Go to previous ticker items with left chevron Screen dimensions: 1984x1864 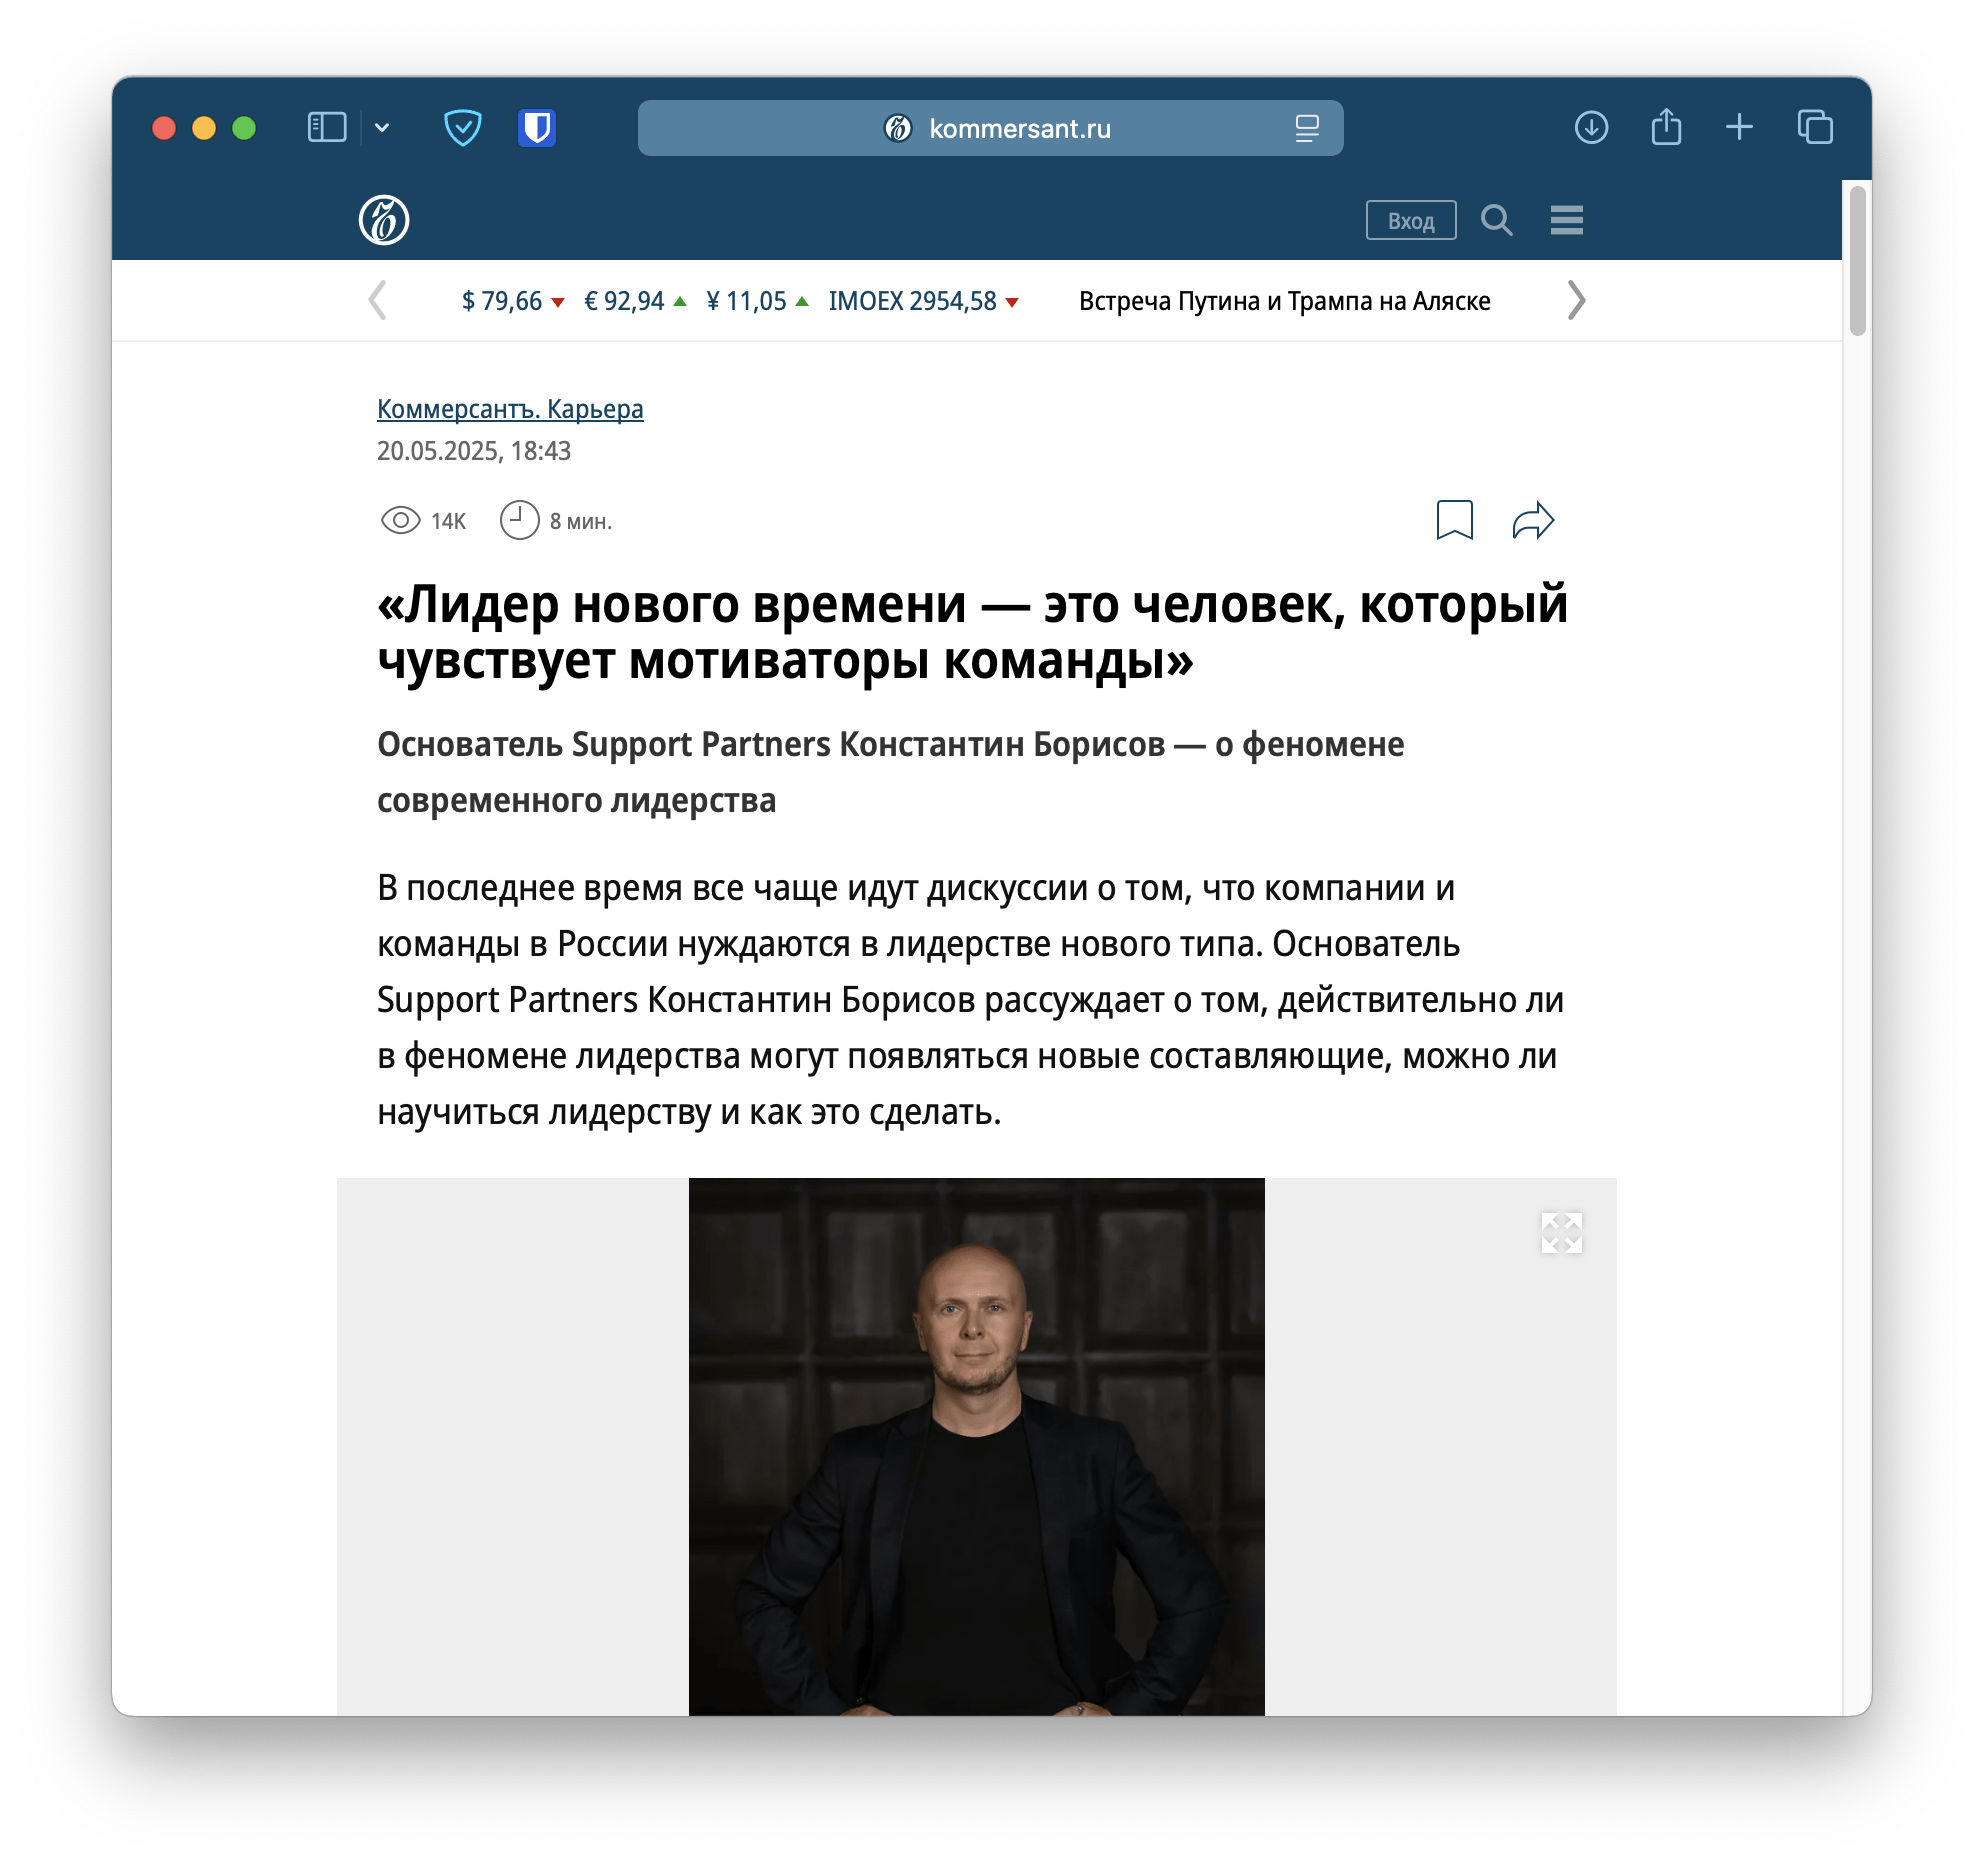(377, 300)
